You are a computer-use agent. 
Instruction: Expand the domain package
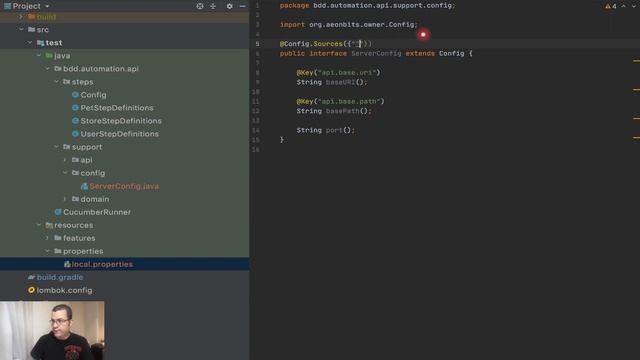(x=65, y=199)
